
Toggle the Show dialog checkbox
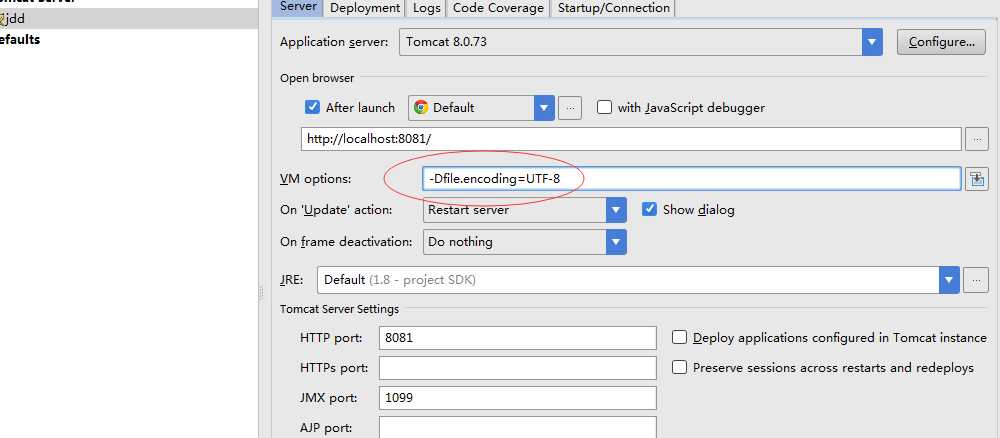(649, 209)
